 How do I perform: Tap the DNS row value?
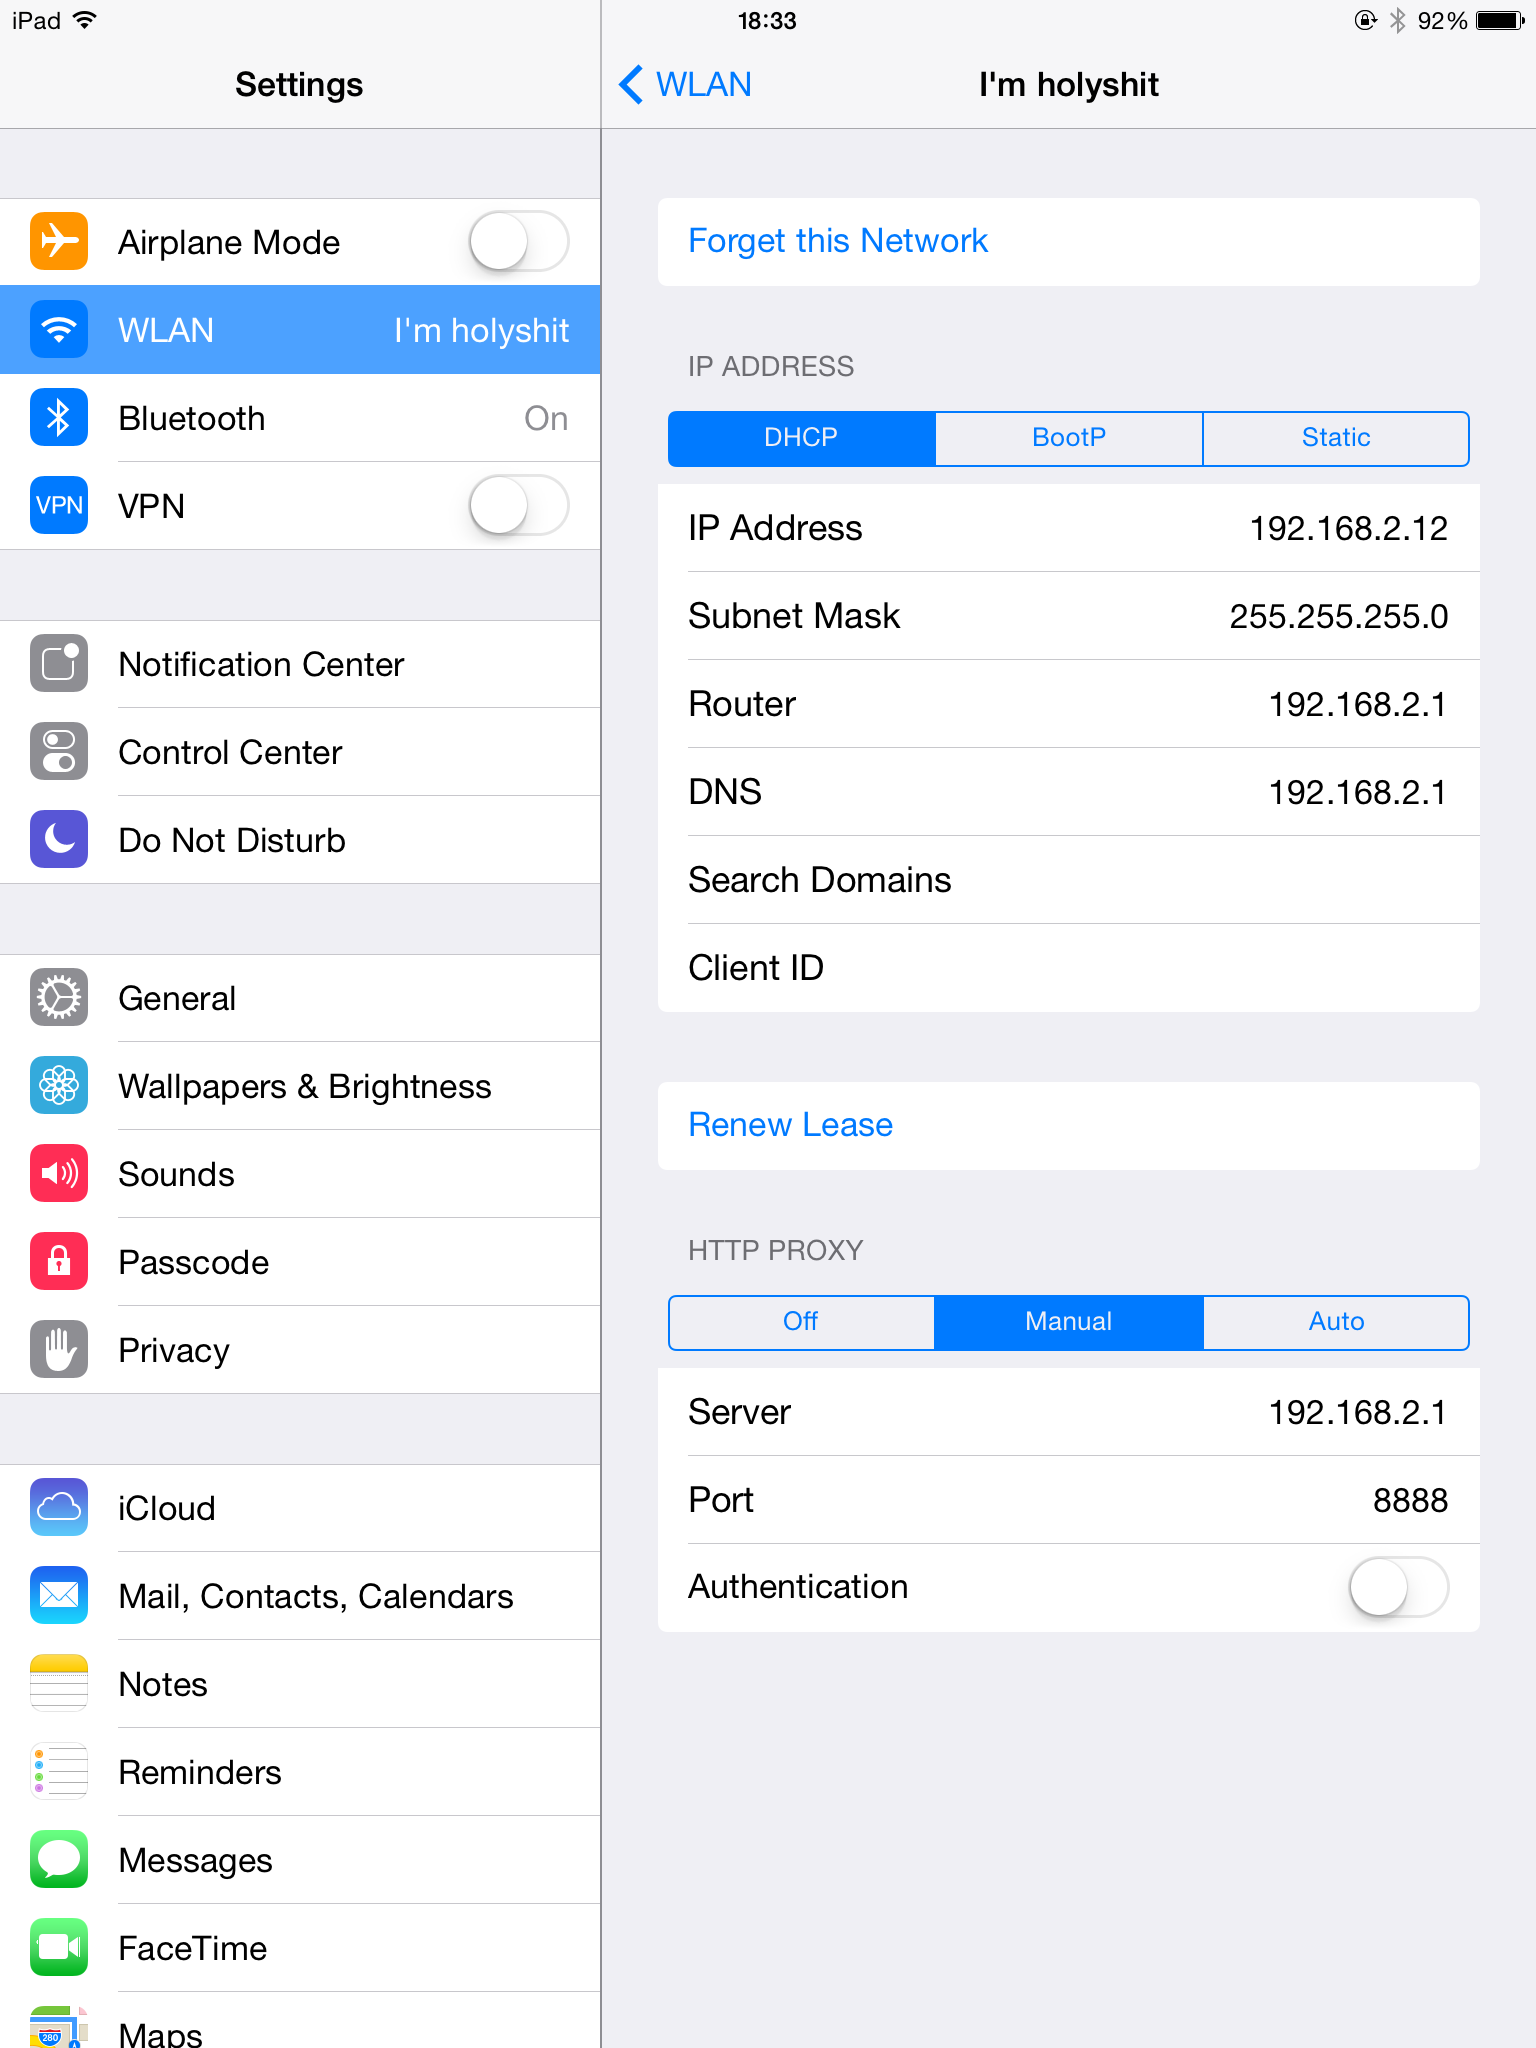click(1358, 792)
